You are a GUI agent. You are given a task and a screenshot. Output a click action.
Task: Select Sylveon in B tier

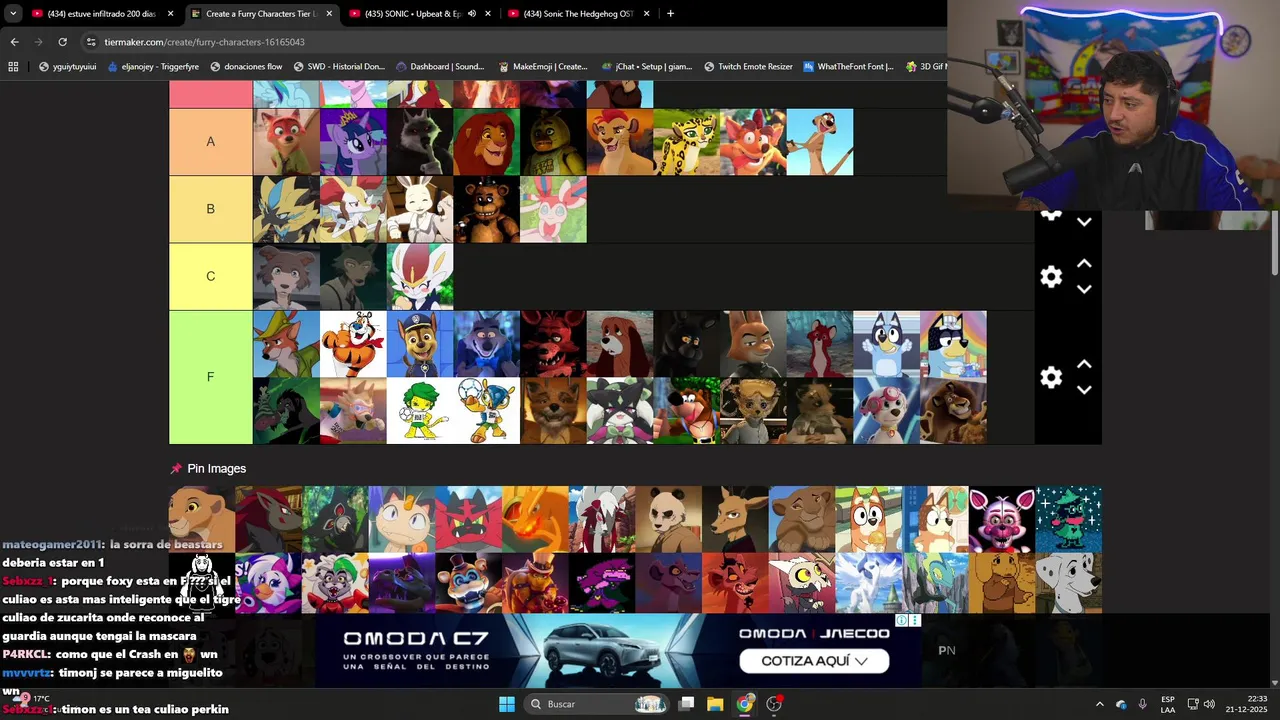pyautogui.click(x=553, y=209)
